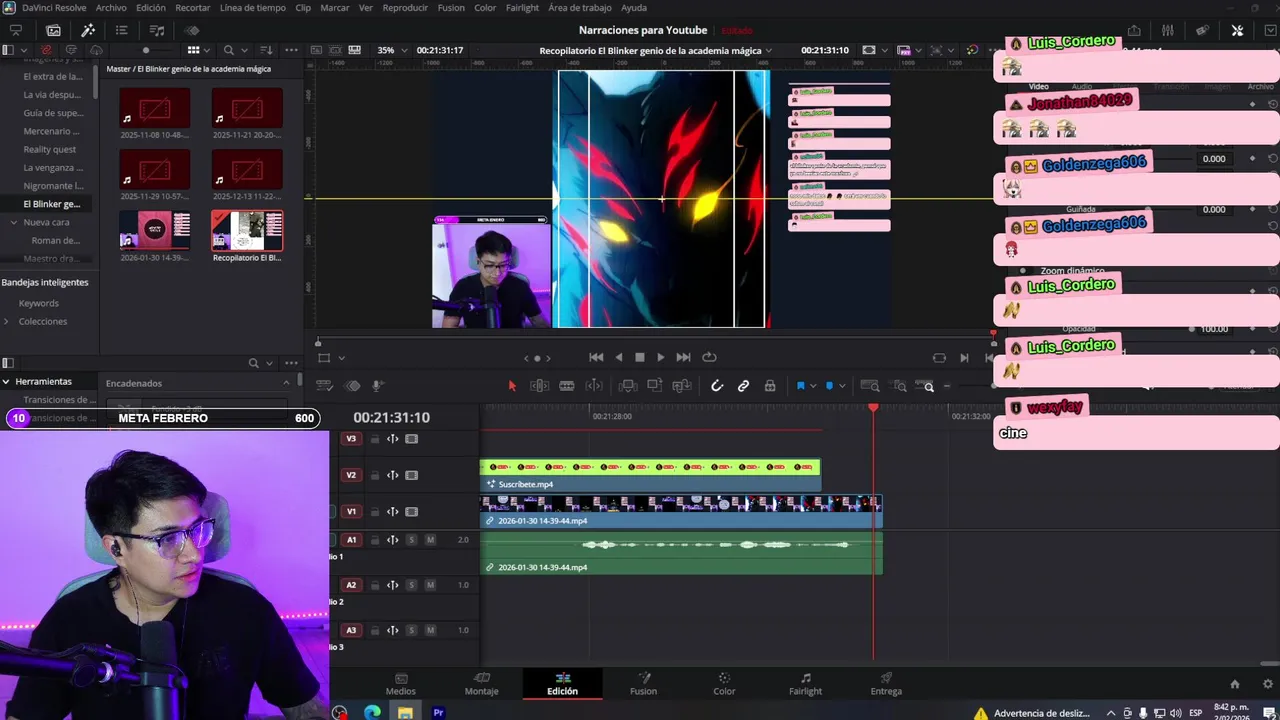This screenshot has width=1280, height=720.
Task: Switch to the Montaje page
Action: [x=481, y=684]
